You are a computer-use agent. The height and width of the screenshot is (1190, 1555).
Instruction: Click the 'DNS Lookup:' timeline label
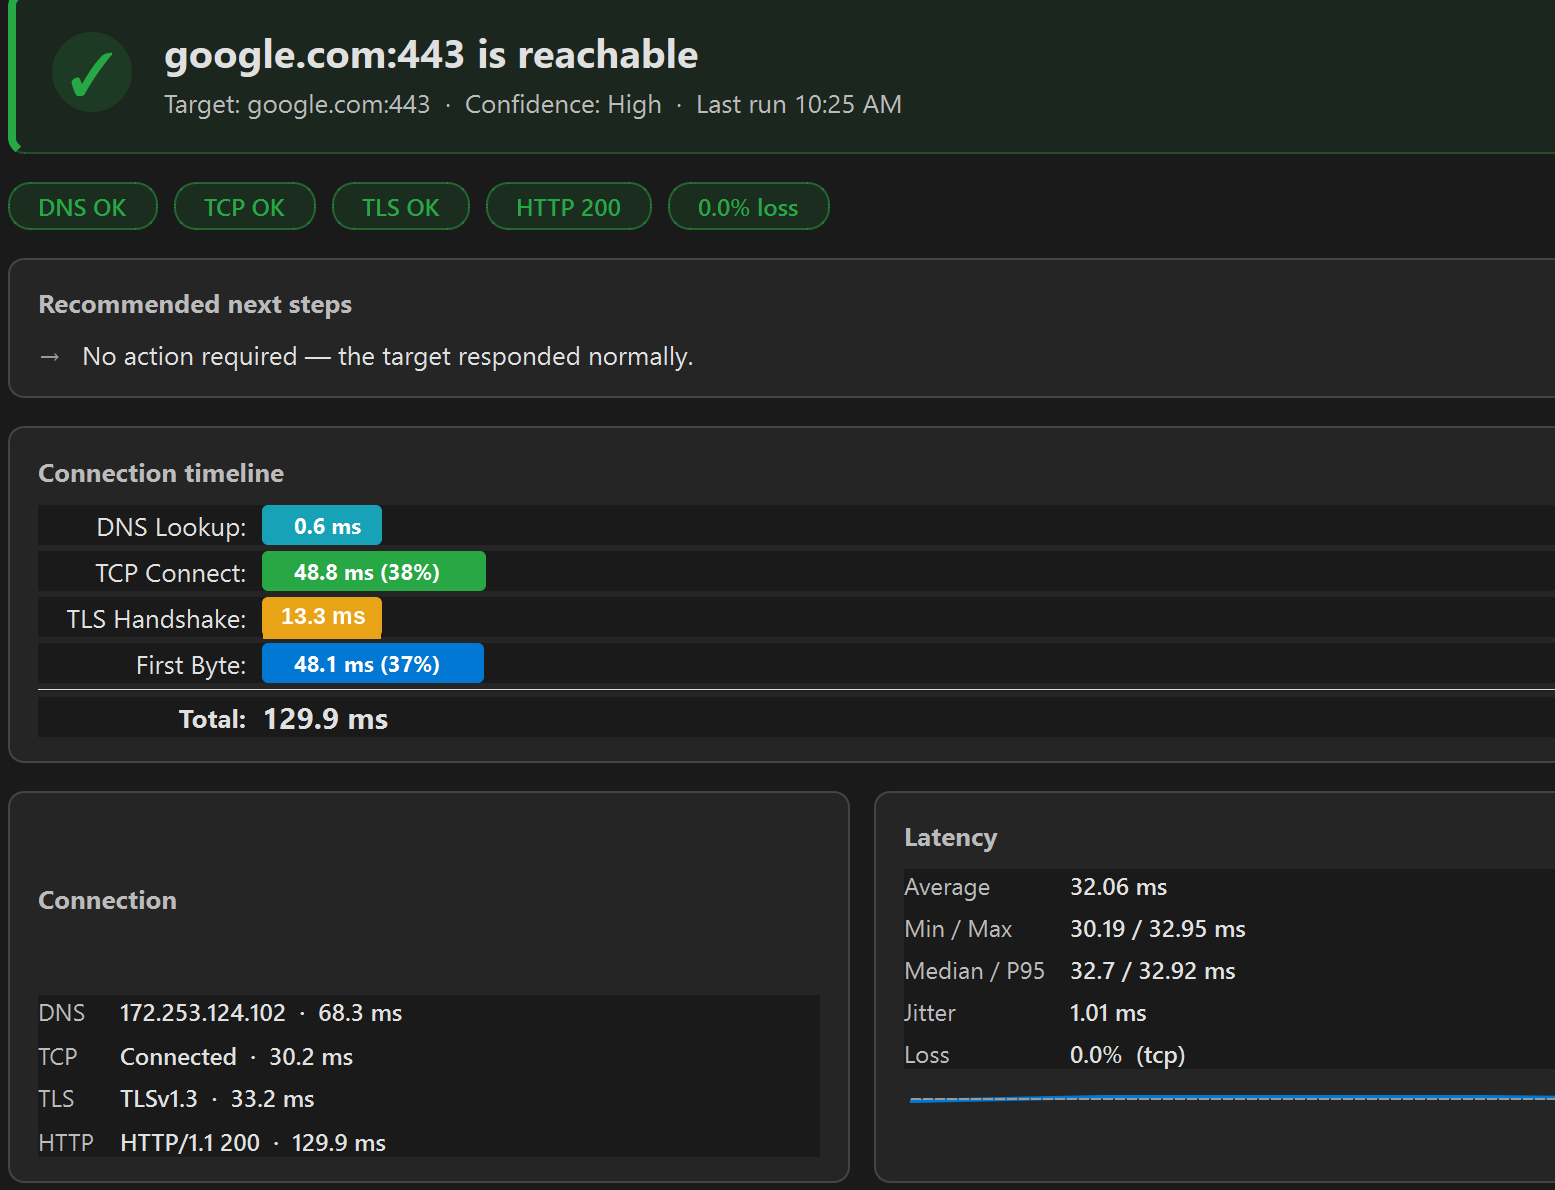(171, 527)
